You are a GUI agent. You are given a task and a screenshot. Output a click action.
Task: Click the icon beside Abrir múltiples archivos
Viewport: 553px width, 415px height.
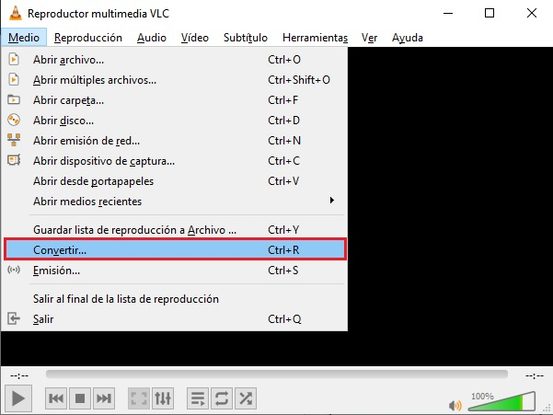(14, 79)
